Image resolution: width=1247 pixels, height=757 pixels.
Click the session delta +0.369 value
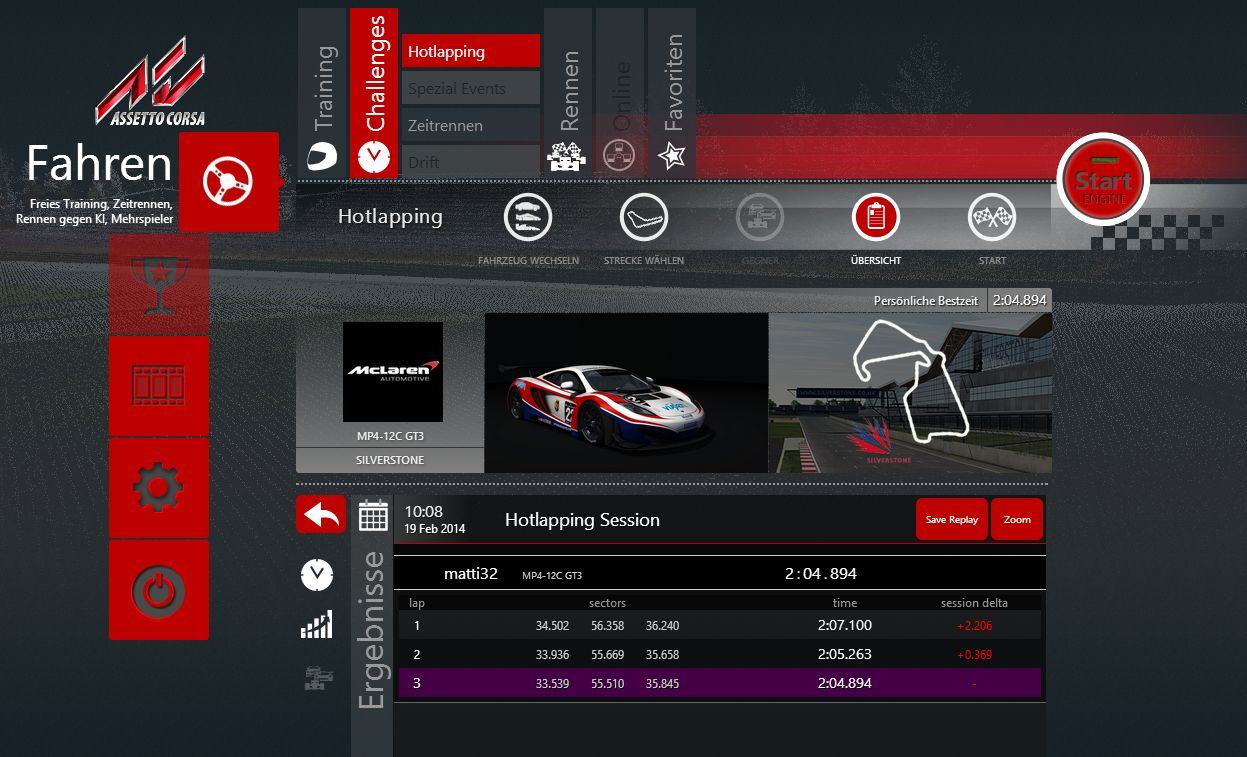click(974, 655)
